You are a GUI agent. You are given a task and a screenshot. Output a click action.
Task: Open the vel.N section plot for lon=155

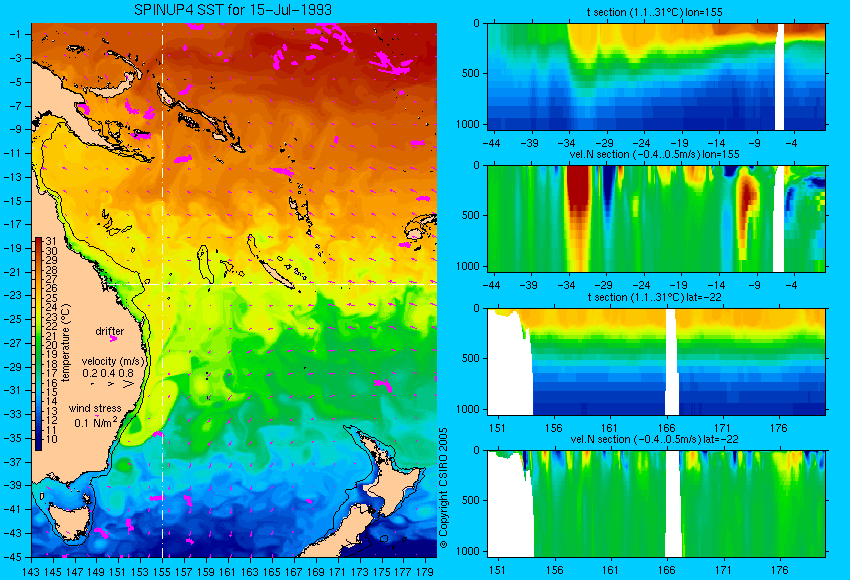[656, 218]
